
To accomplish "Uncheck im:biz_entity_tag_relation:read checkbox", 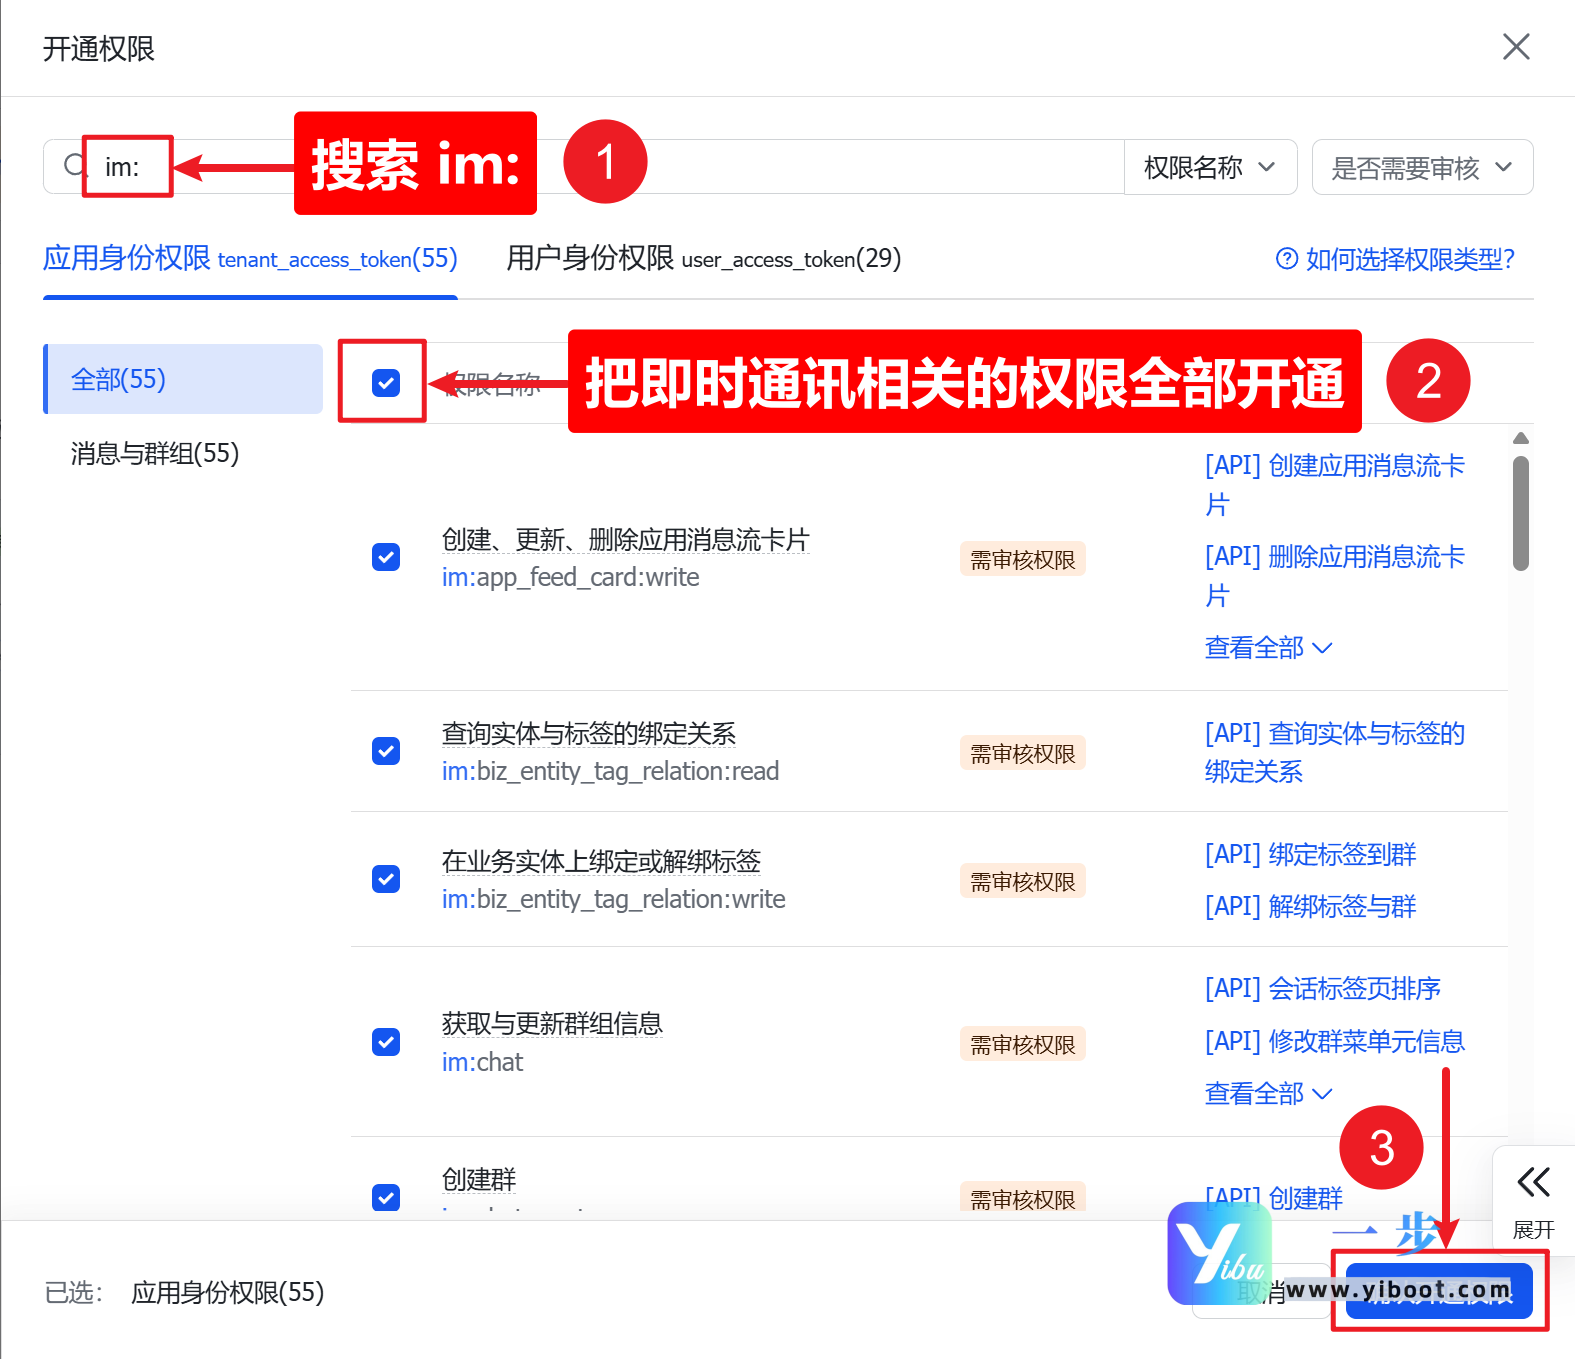I will pyautogui.click(x=386, y=751).
